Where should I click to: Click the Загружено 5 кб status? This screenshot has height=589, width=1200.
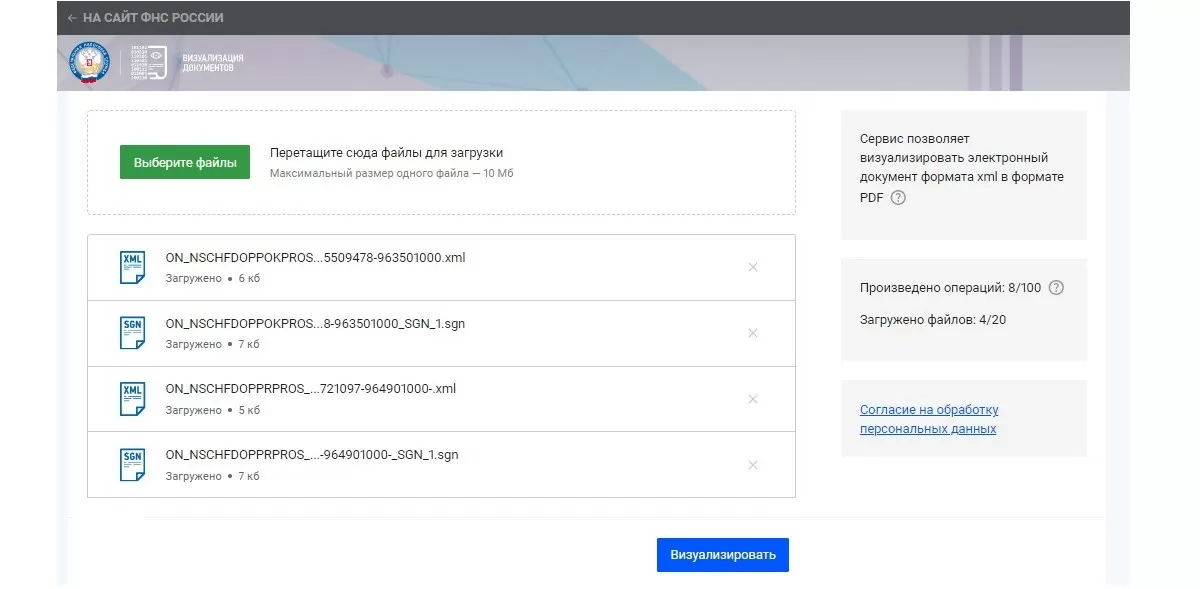coord(212,410)
